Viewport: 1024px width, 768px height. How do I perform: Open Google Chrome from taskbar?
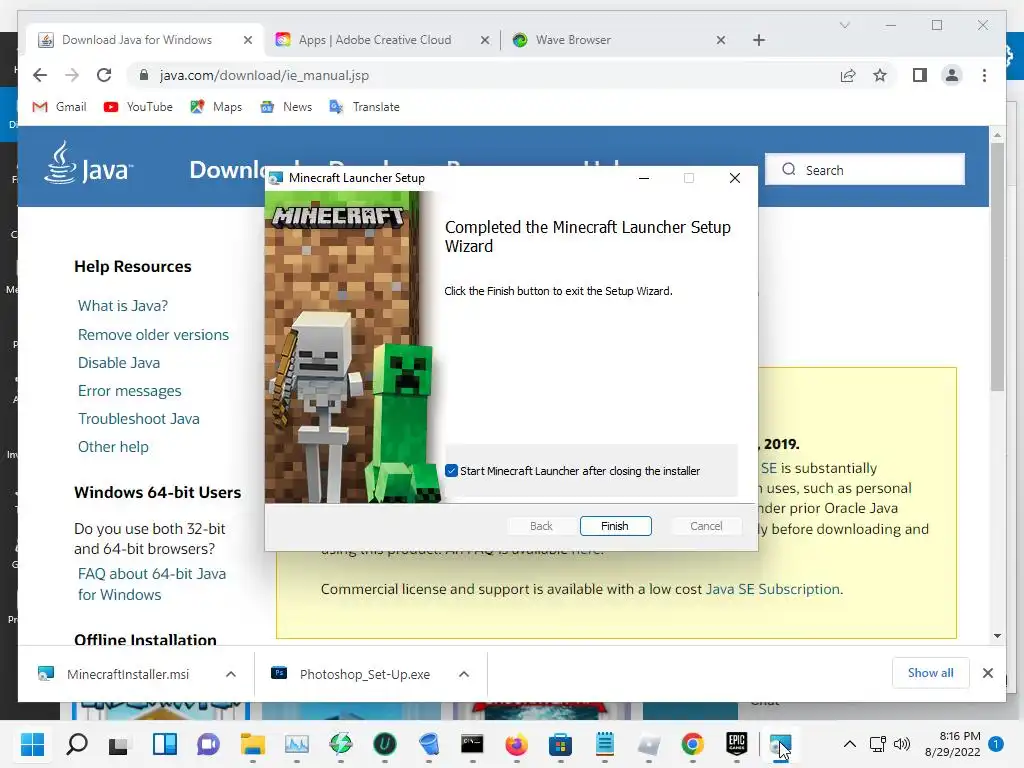[x=692, y=744]
